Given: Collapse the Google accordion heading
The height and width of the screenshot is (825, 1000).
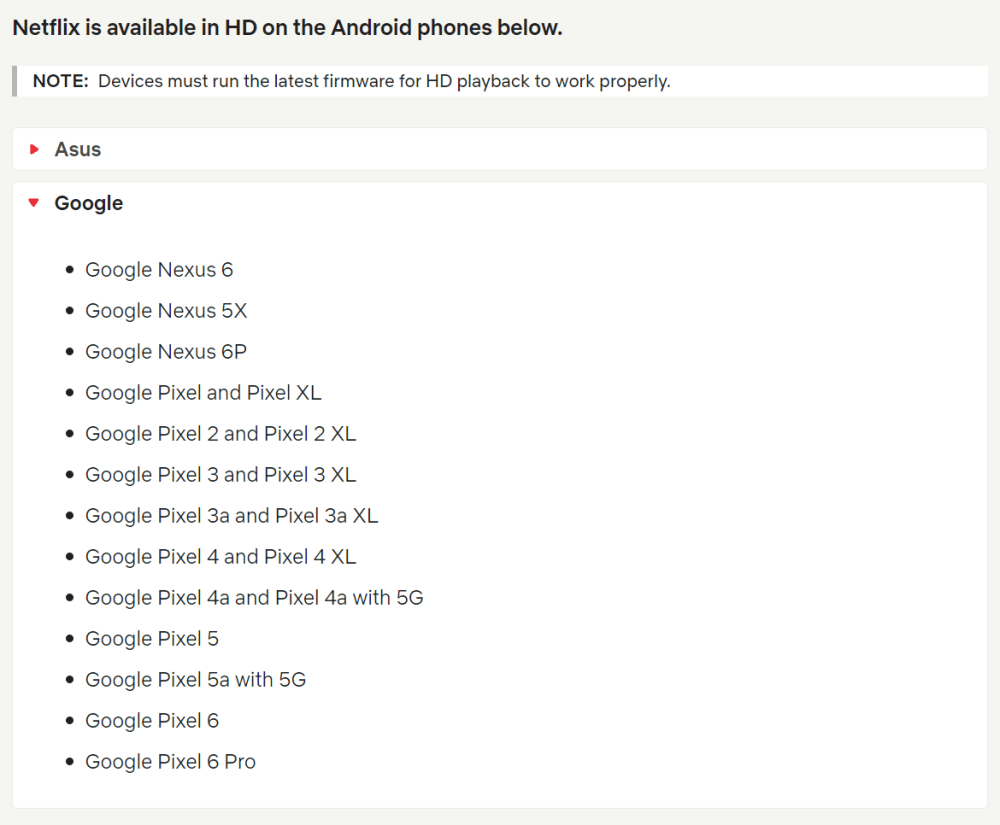Looking at the screenshot, I should point(89,203).
